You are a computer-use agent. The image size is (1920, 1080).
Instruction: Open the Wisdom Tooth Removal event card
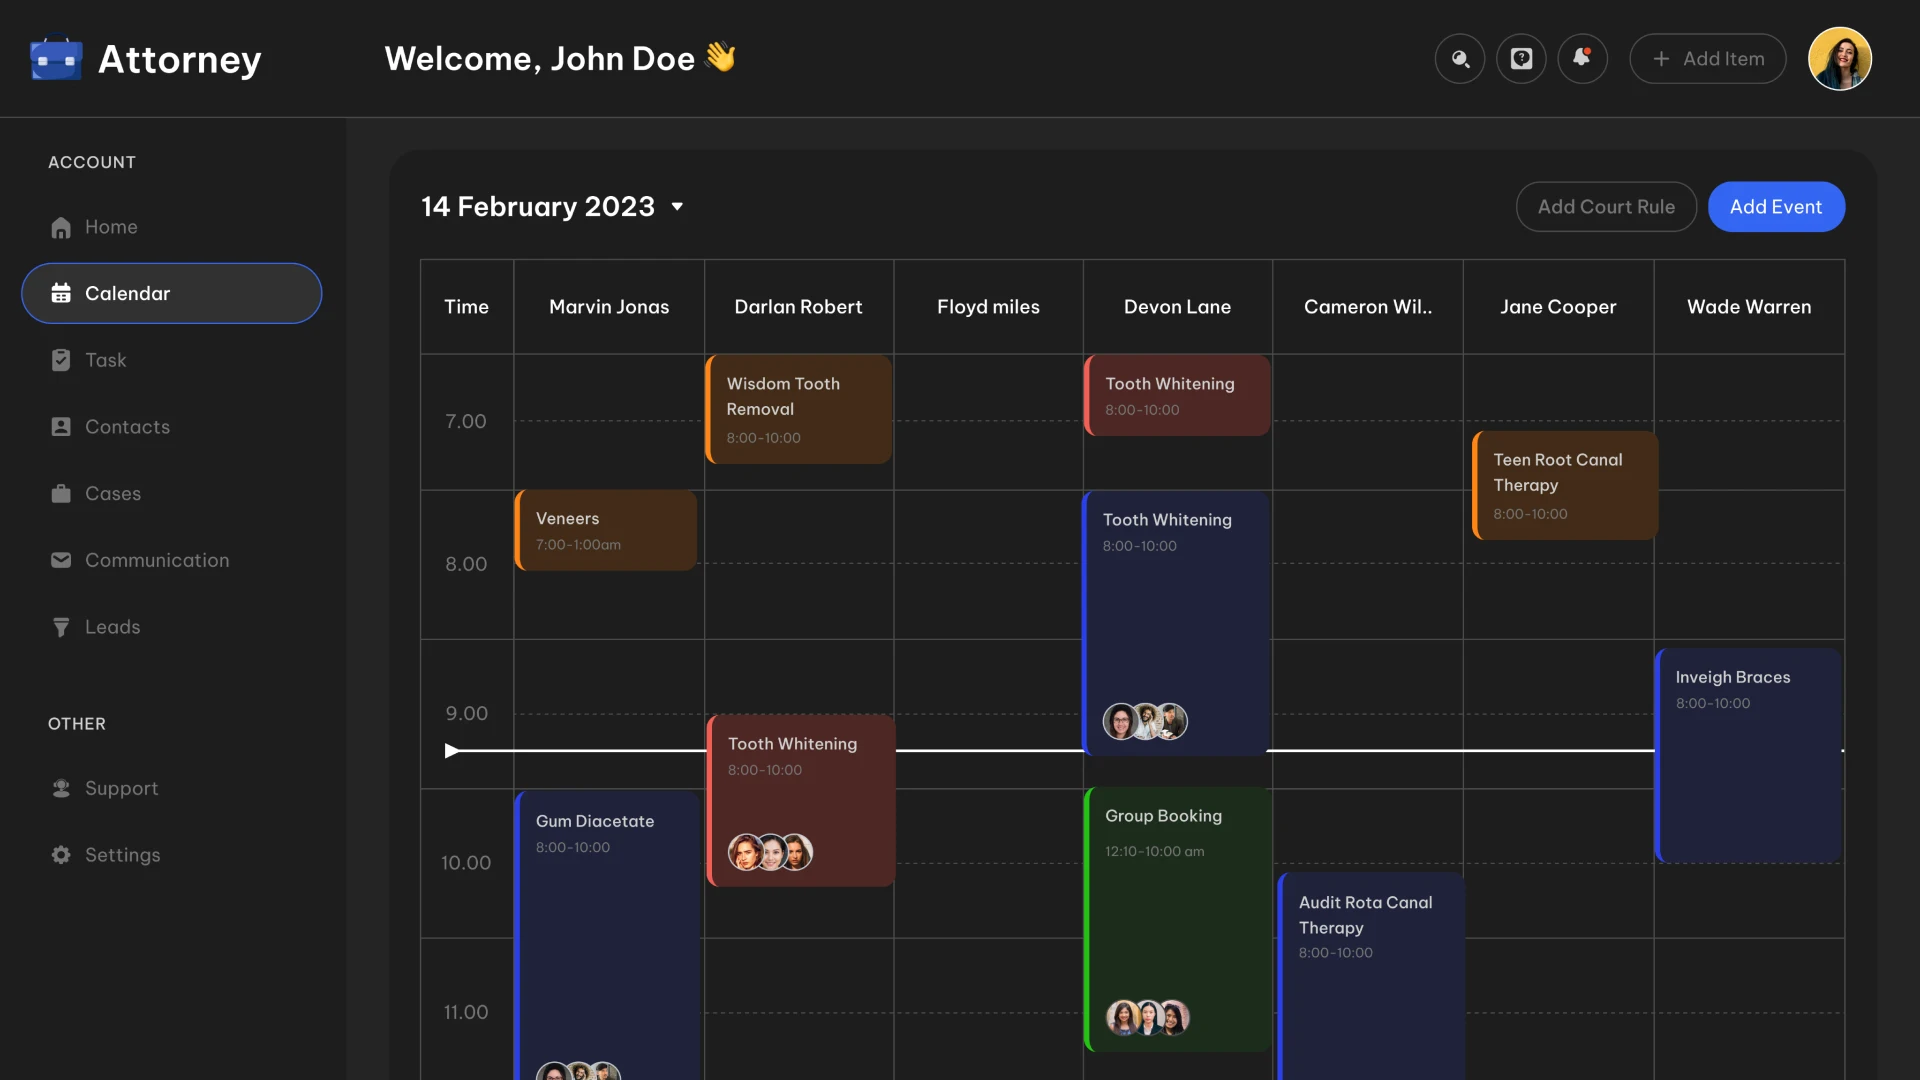point(798,408)
